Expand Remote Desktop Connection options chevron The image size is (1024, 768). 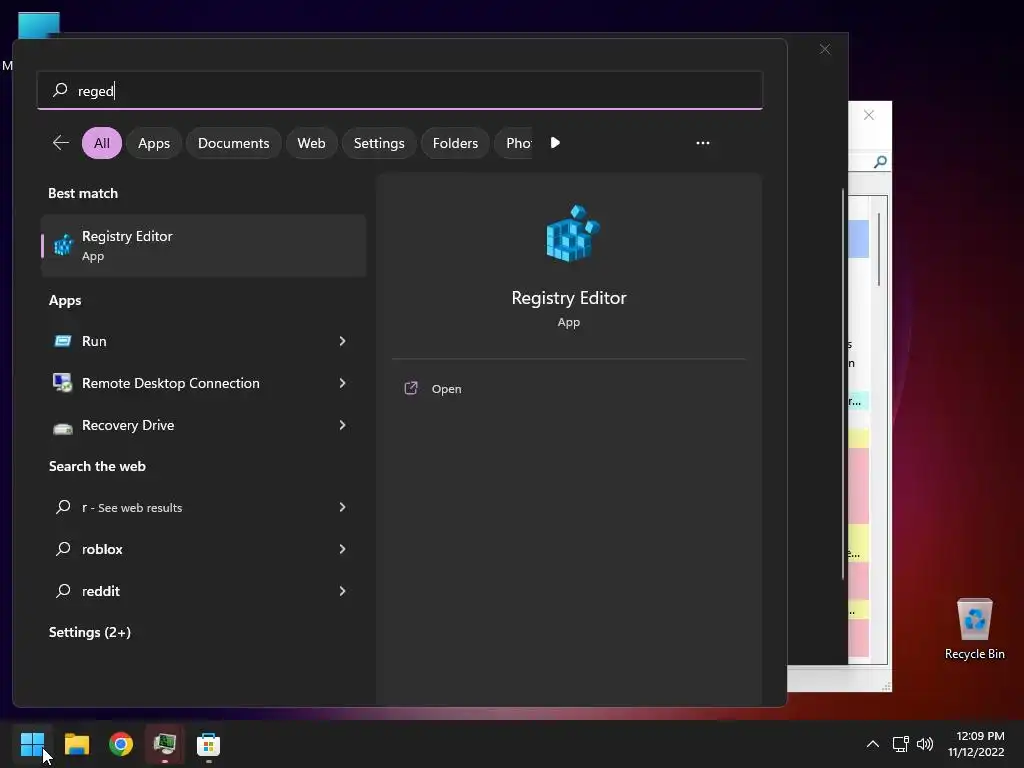pyautogui.click(x=342, y=383)
